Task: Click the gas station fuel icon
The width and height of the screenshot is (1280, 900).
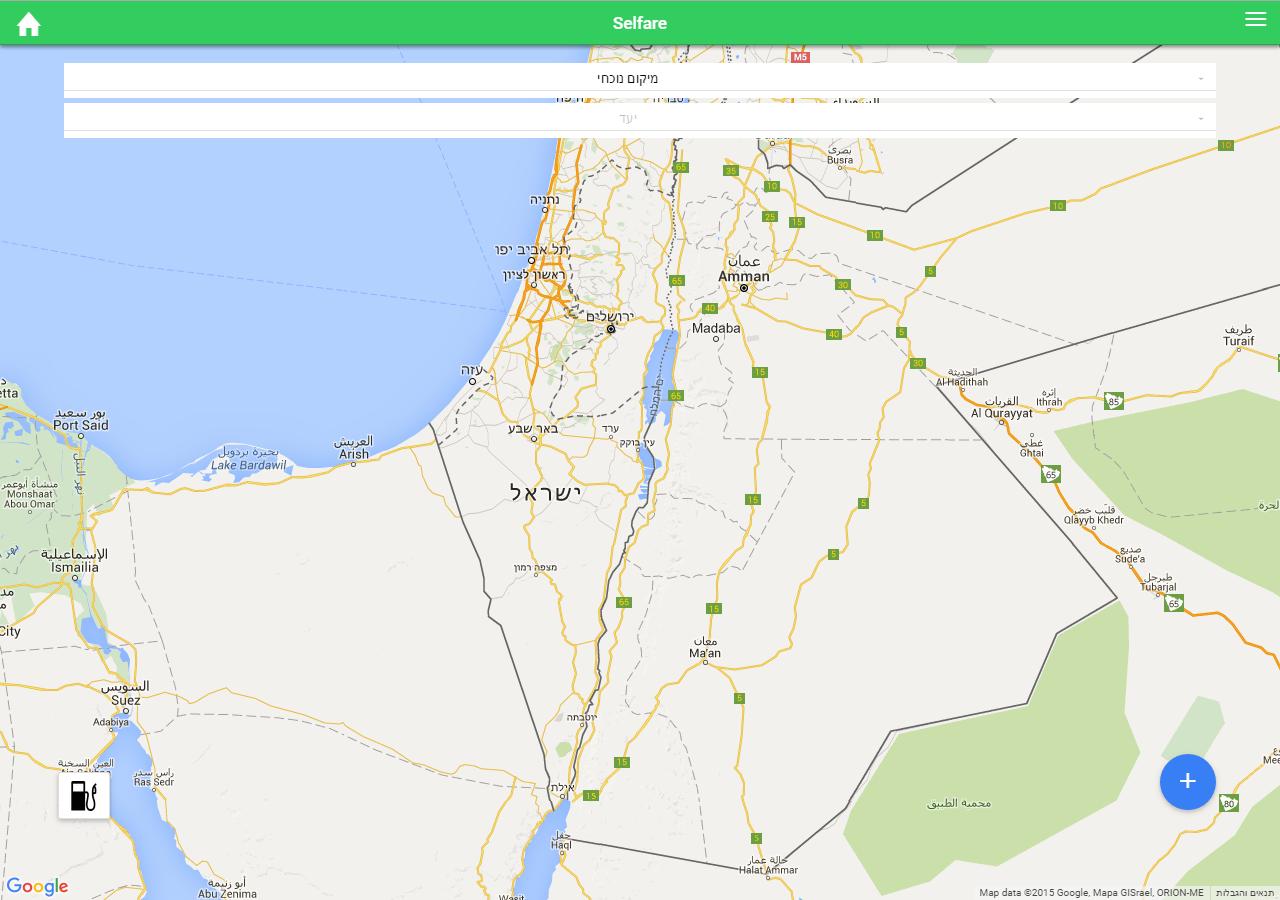Action: pyautogui.click(x=84, y=796)
